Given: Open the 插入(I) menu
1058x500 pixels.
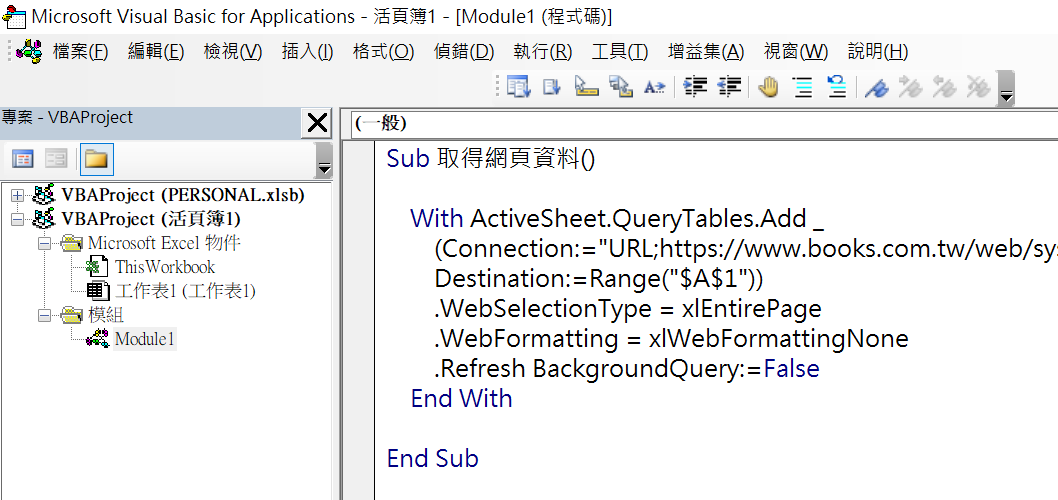Looking at the screenshot, I should pos(307,51).
